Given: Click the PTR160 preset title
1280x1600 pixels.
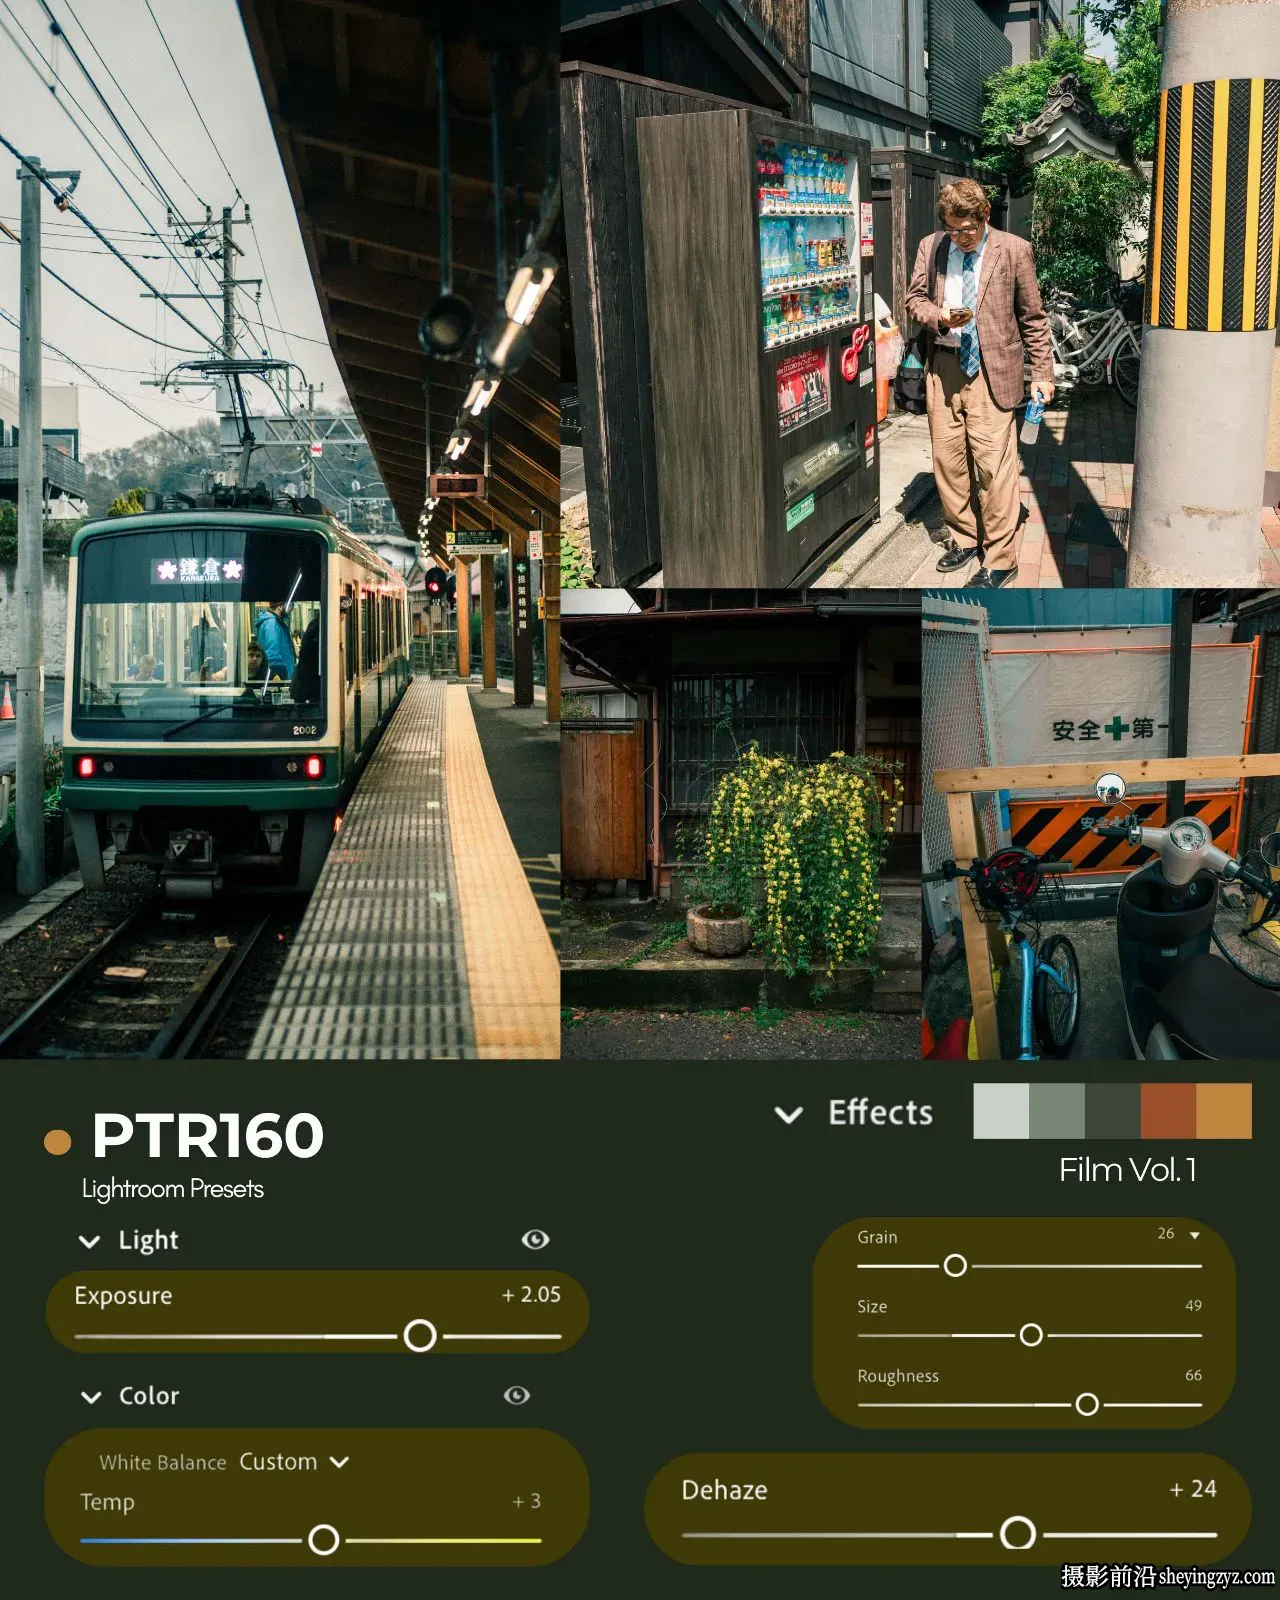Looking at the screenshot, I should 208,1135.
